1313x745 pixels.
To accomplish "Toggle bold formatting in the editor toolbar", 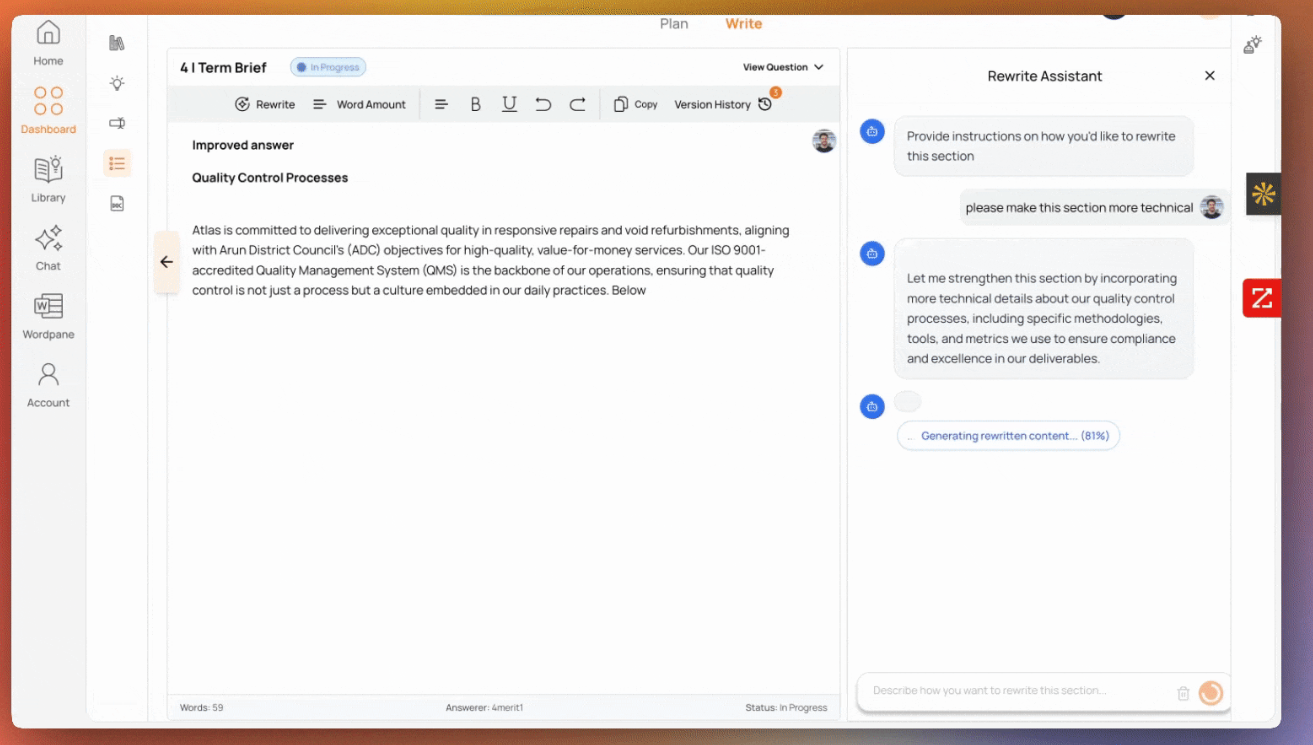I will [x=476, y=103].
